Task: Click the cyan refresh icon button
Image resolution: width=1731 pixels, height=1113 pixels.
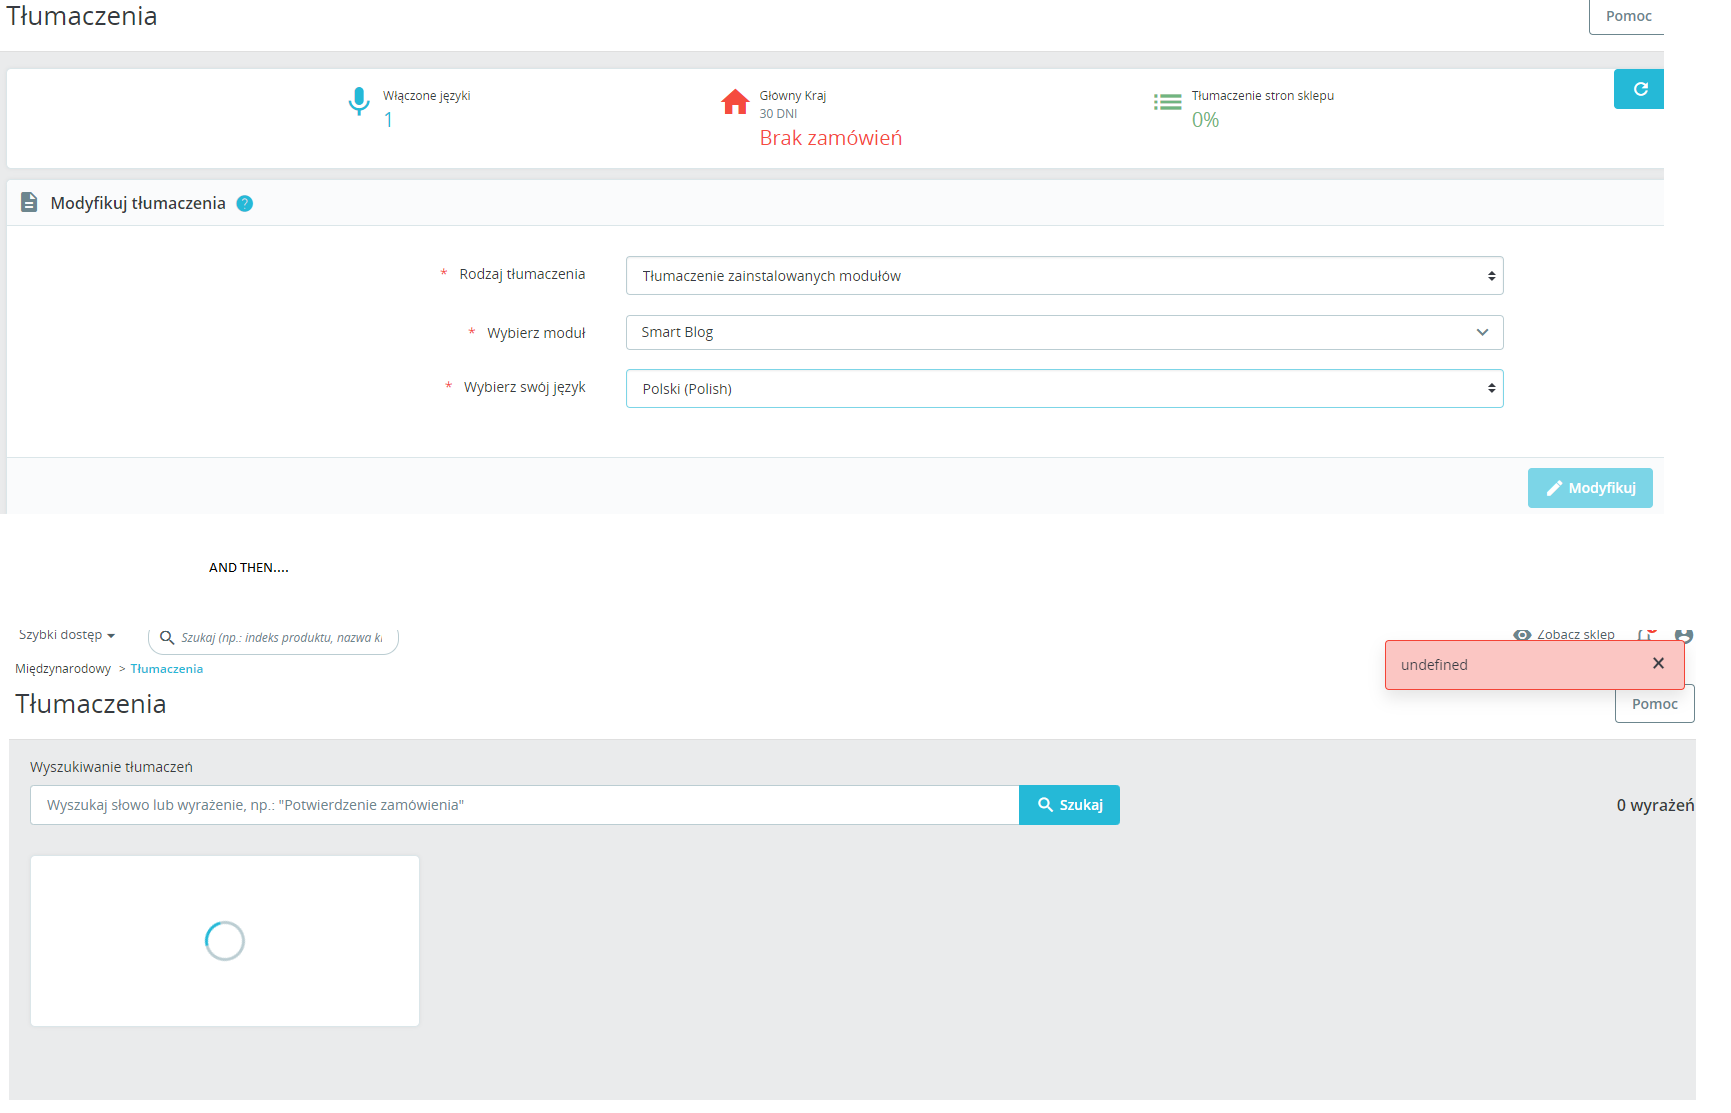Action: (x=1639, y=89)
